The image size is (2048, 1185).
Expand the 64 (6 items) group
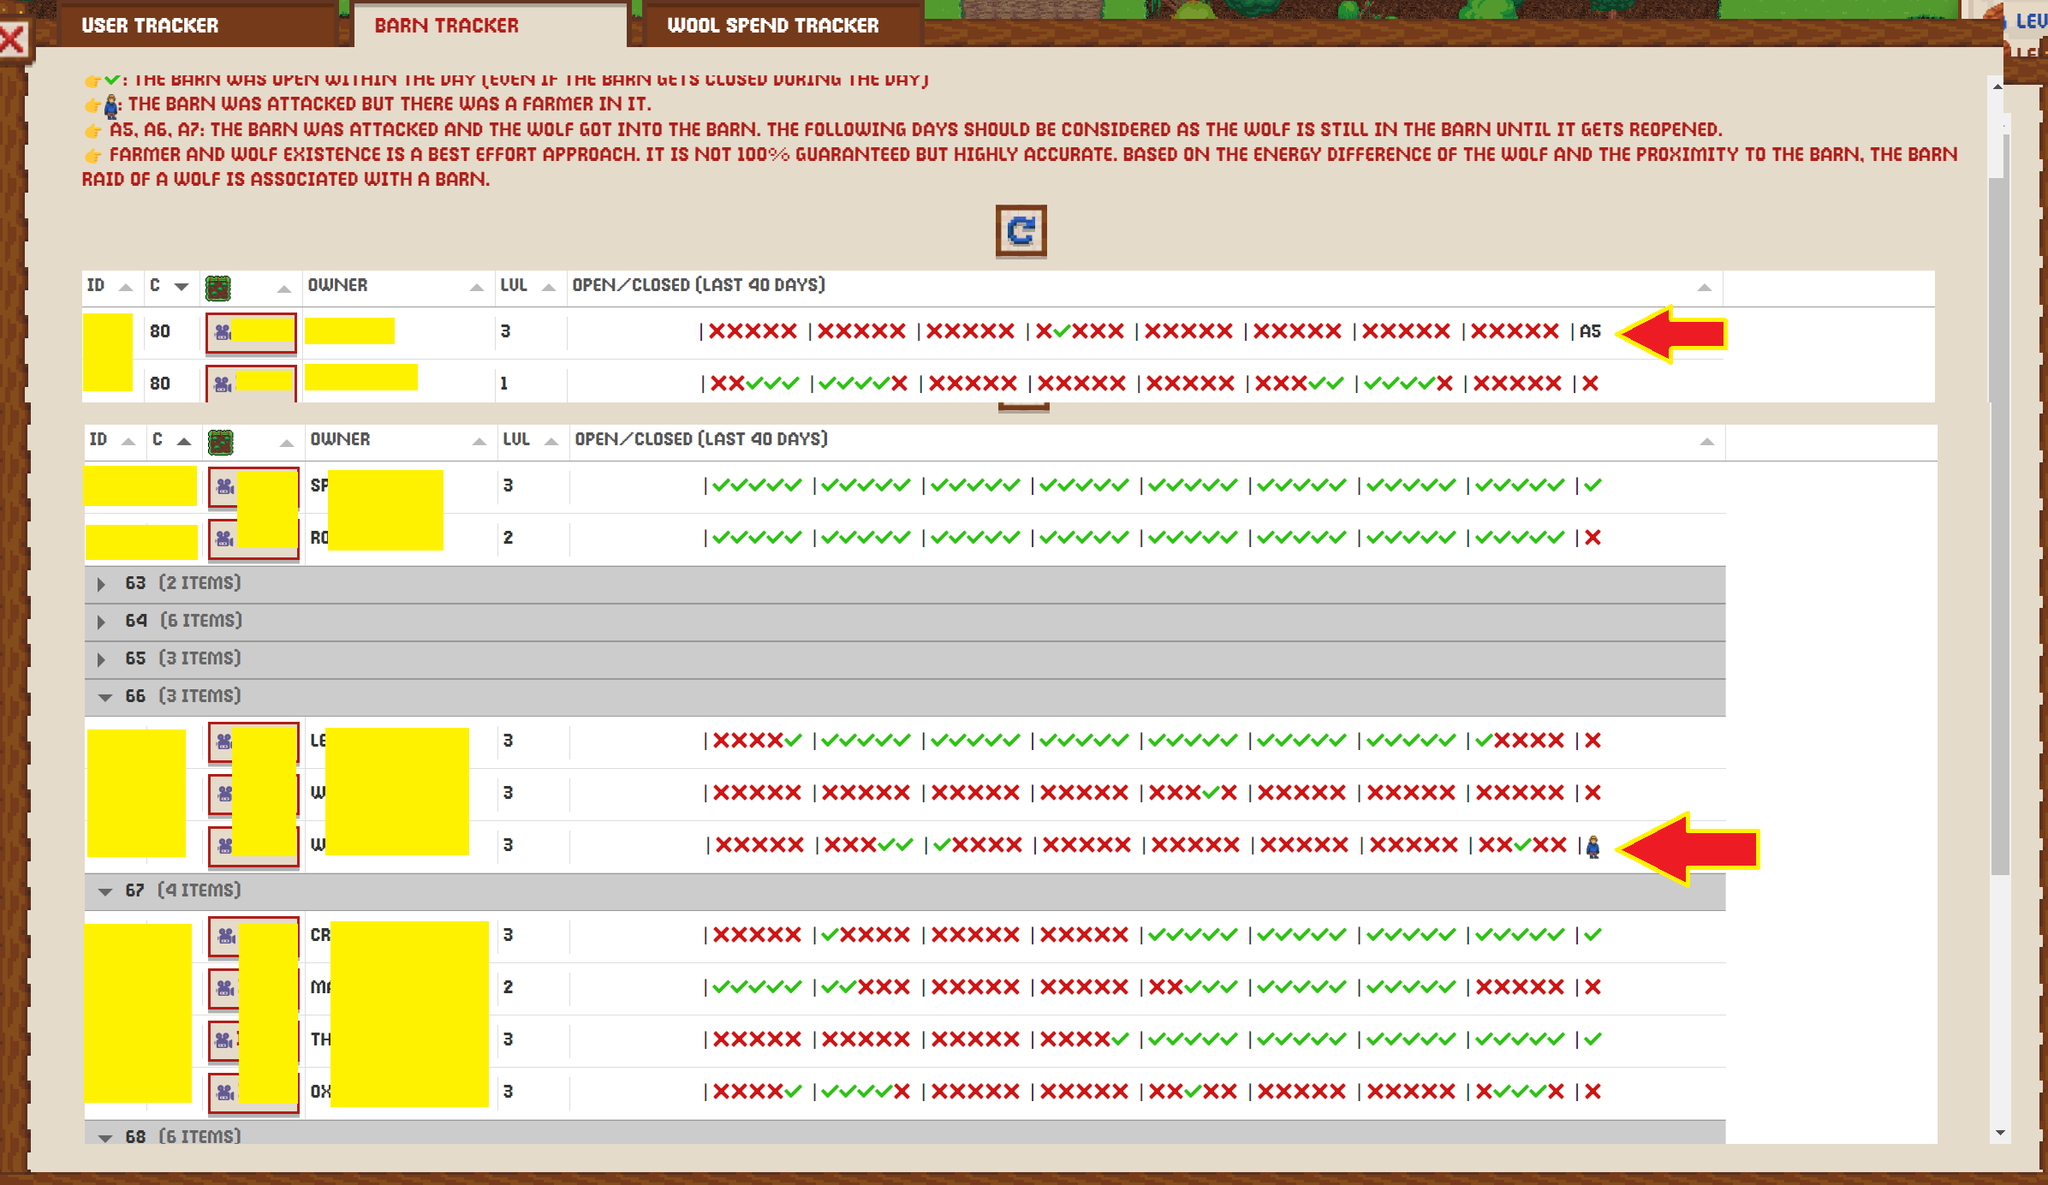(x=101, y=622)
